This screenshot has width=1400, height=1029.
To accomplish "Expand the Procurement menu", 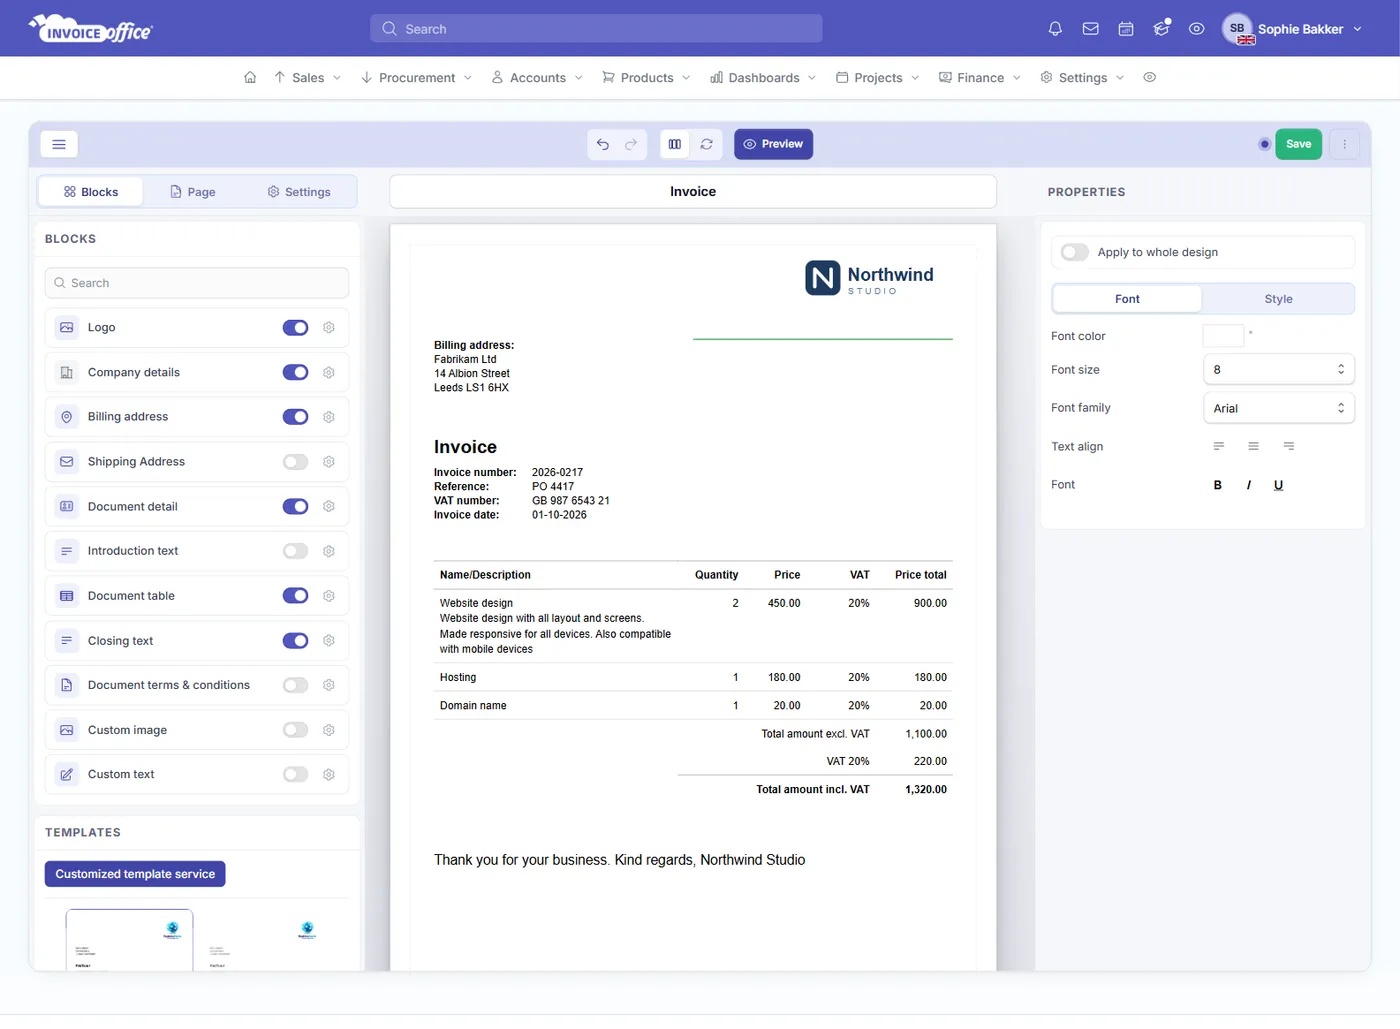I will click(417, 77).
